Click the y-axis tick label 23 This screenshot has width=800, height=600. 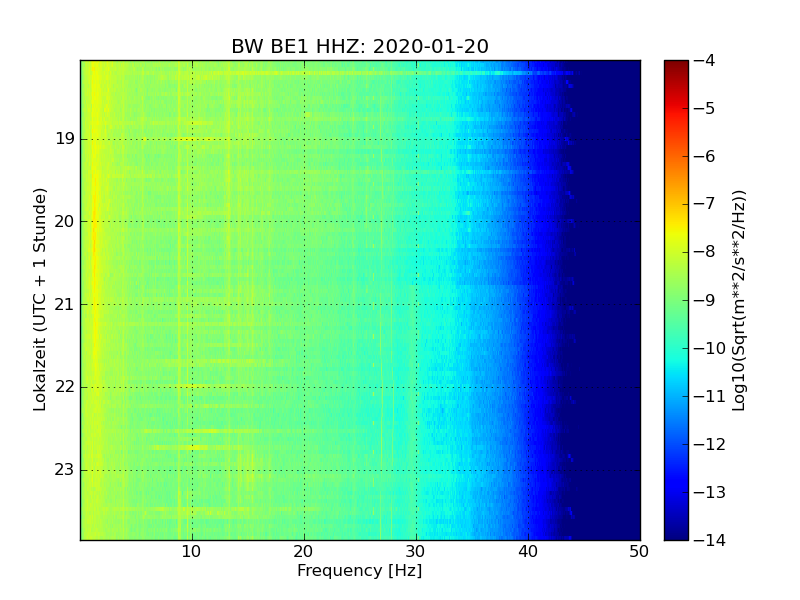(65, 470)
